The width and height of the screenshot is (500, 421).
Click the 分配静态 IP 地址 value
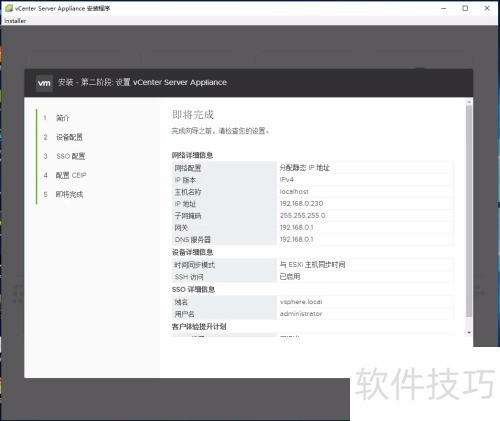[x=304, y=168]
